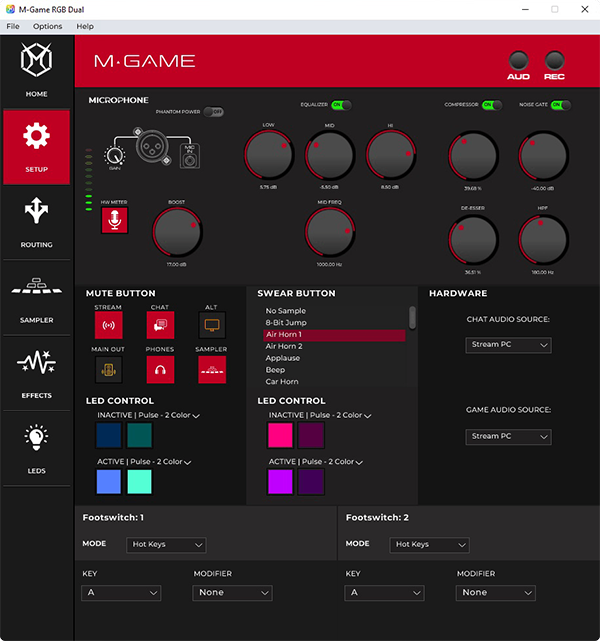Open the Sampler pads icon
Image resolution: width=600 pixels, height=641 pixels.
36,286
